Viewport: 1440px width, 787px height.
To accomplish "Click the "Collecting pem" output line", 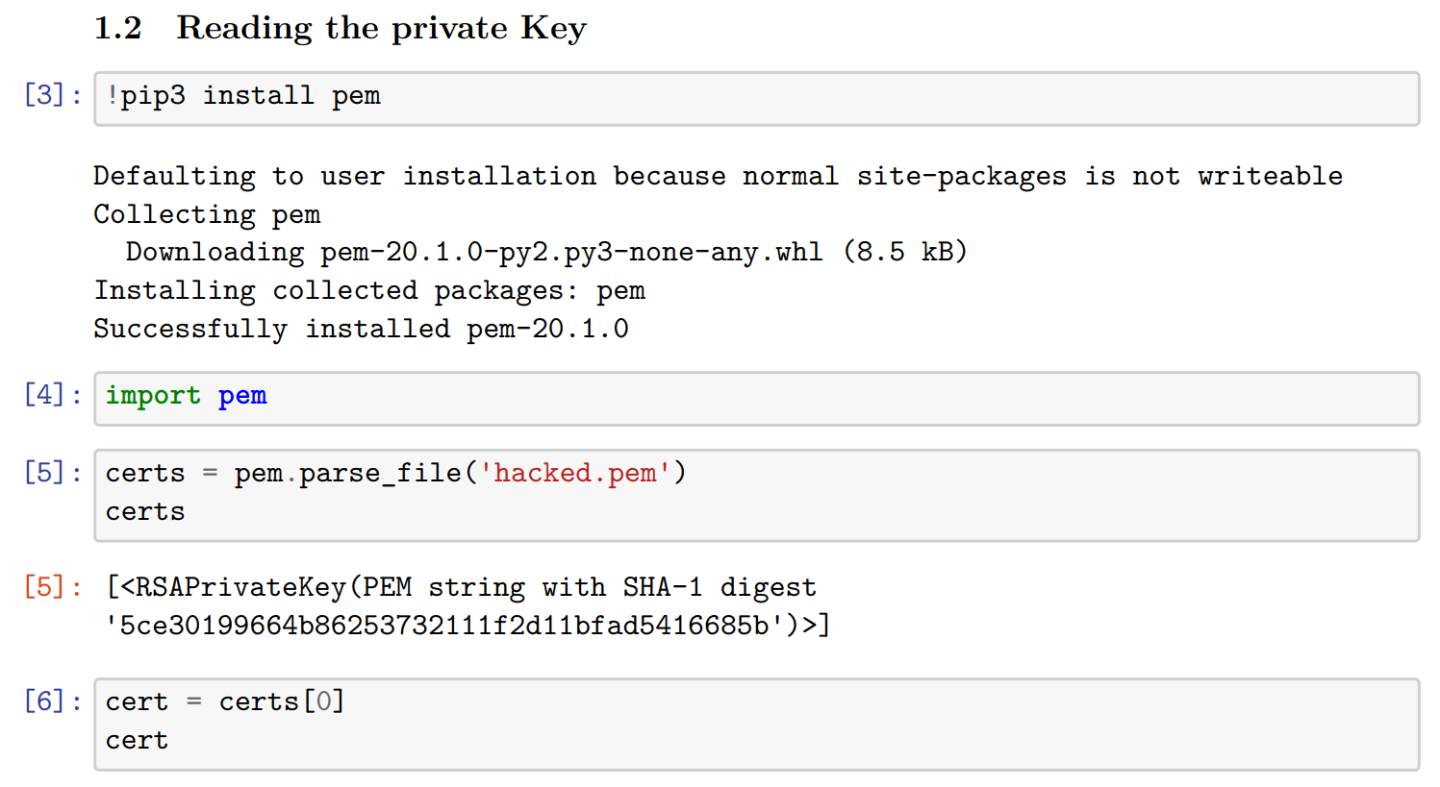I will (x=207, y=215).
